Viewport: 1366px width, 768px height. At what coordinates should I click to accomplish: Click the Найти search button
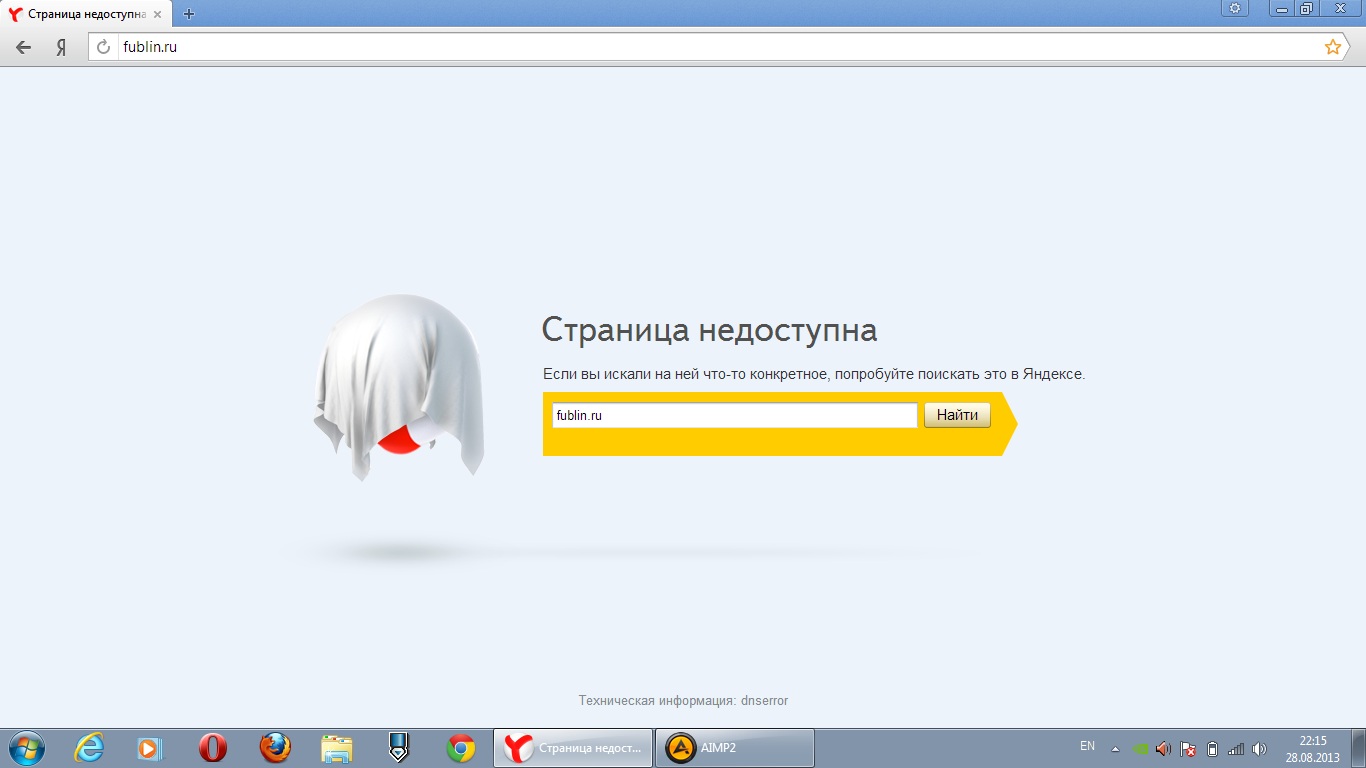click(x=957, y=415)
